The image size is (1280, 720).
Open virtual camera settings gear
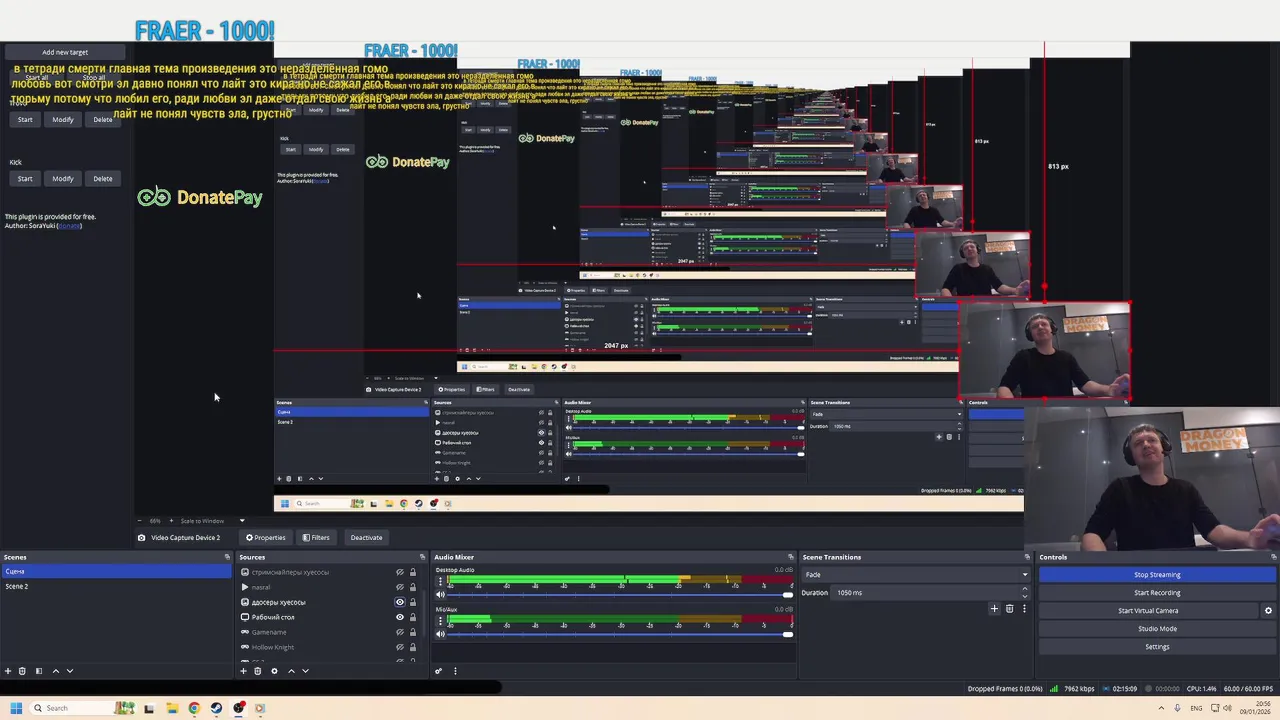pos(1268,611)
